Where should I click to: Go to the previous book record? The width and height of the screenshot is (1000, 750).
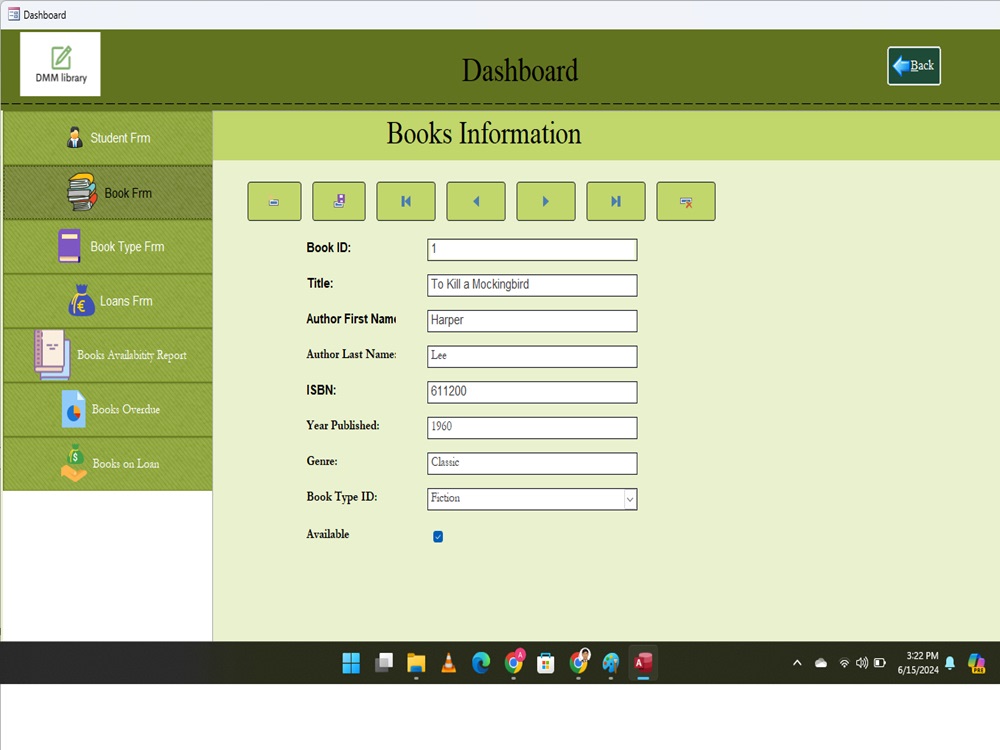(476, 202)
